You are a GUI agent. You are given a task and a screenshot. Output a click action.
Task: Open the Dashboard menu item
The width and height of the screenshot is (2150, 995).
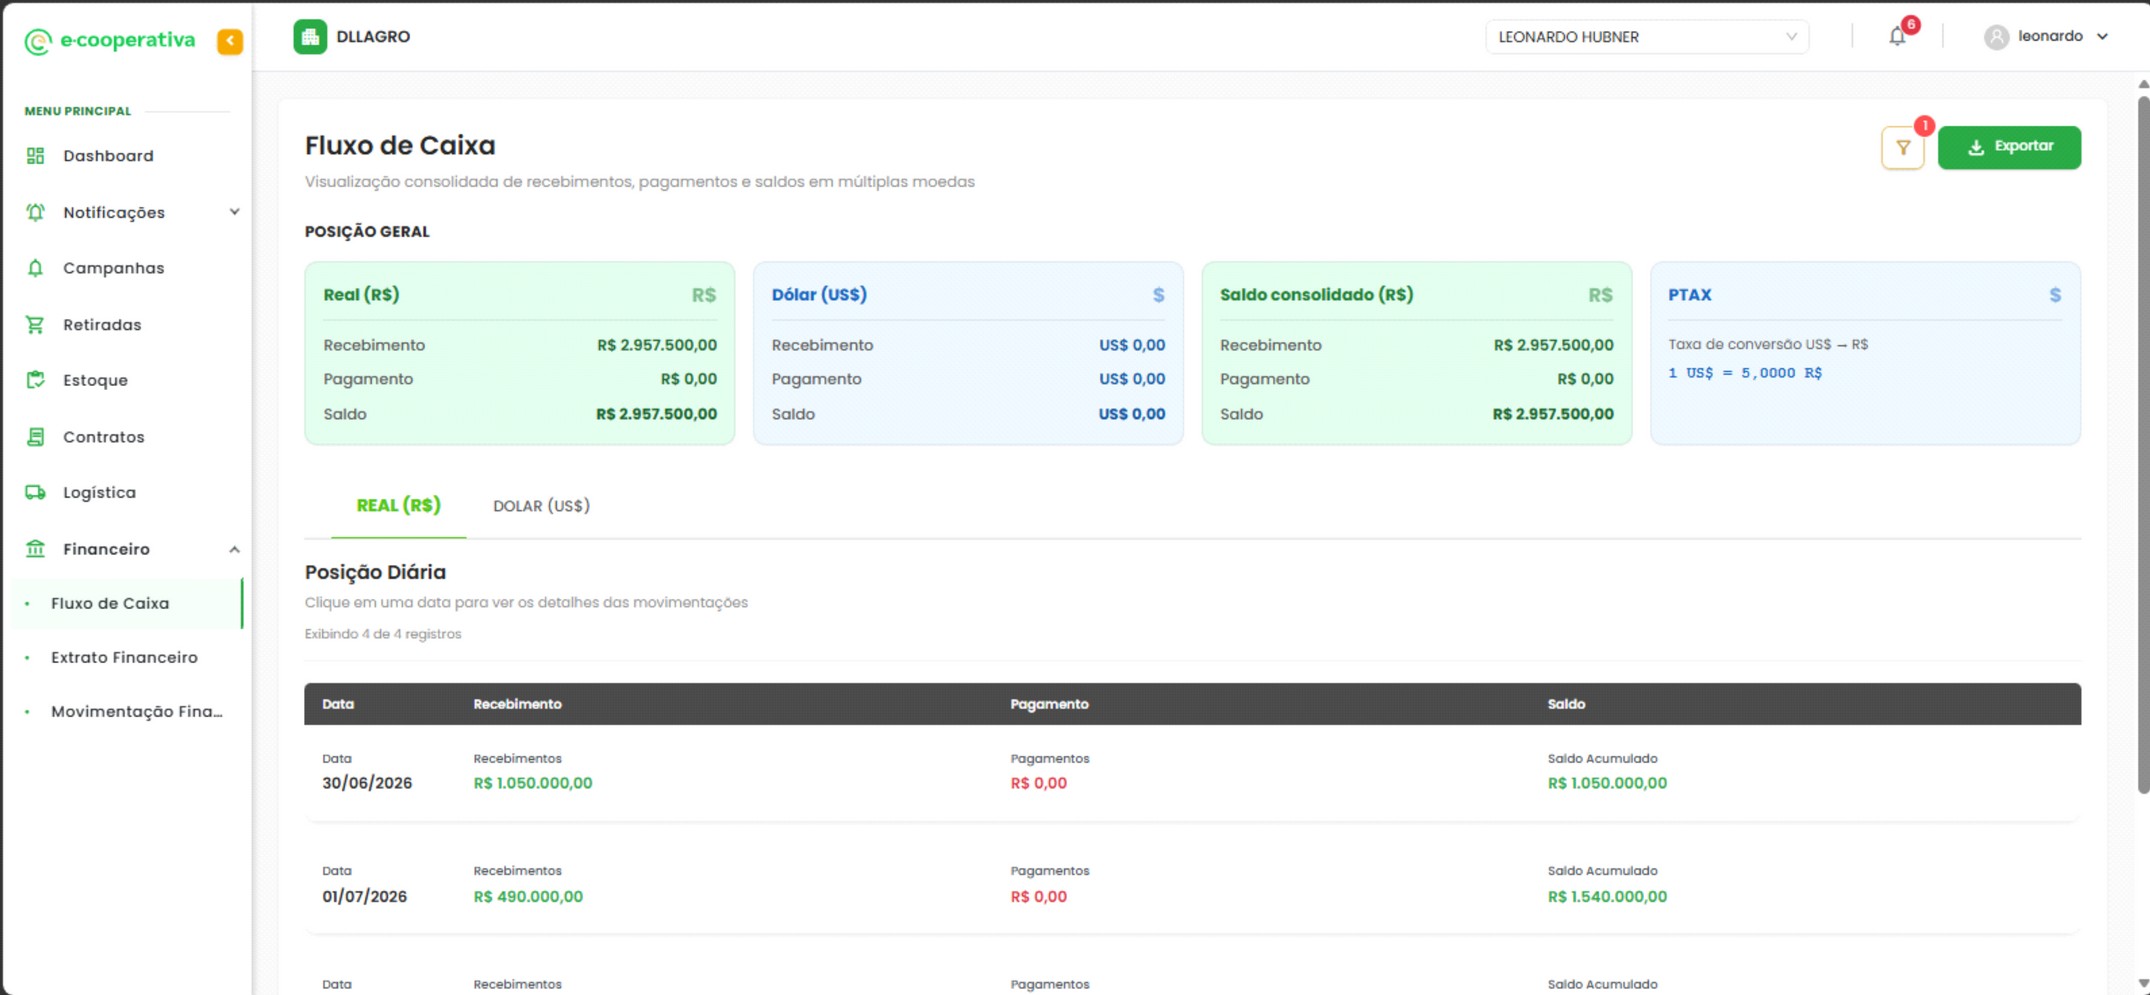pyautogui.click(x=108, y=156)
